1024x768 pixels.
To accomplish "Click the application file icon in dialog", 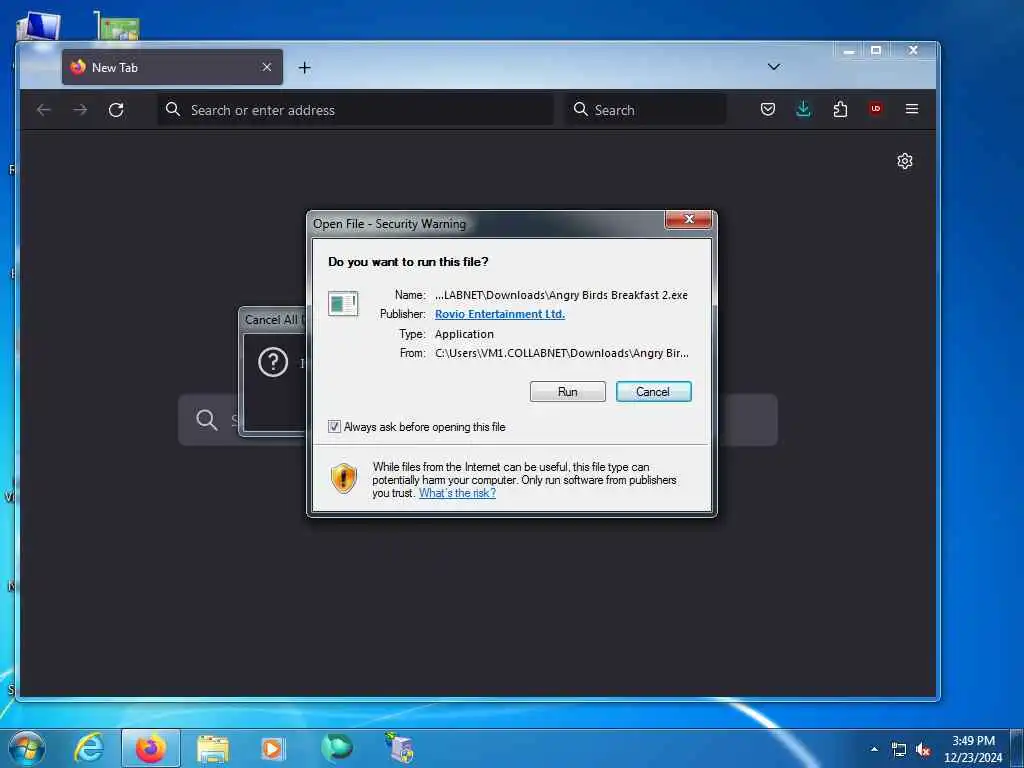I will [x=343, y=304].
